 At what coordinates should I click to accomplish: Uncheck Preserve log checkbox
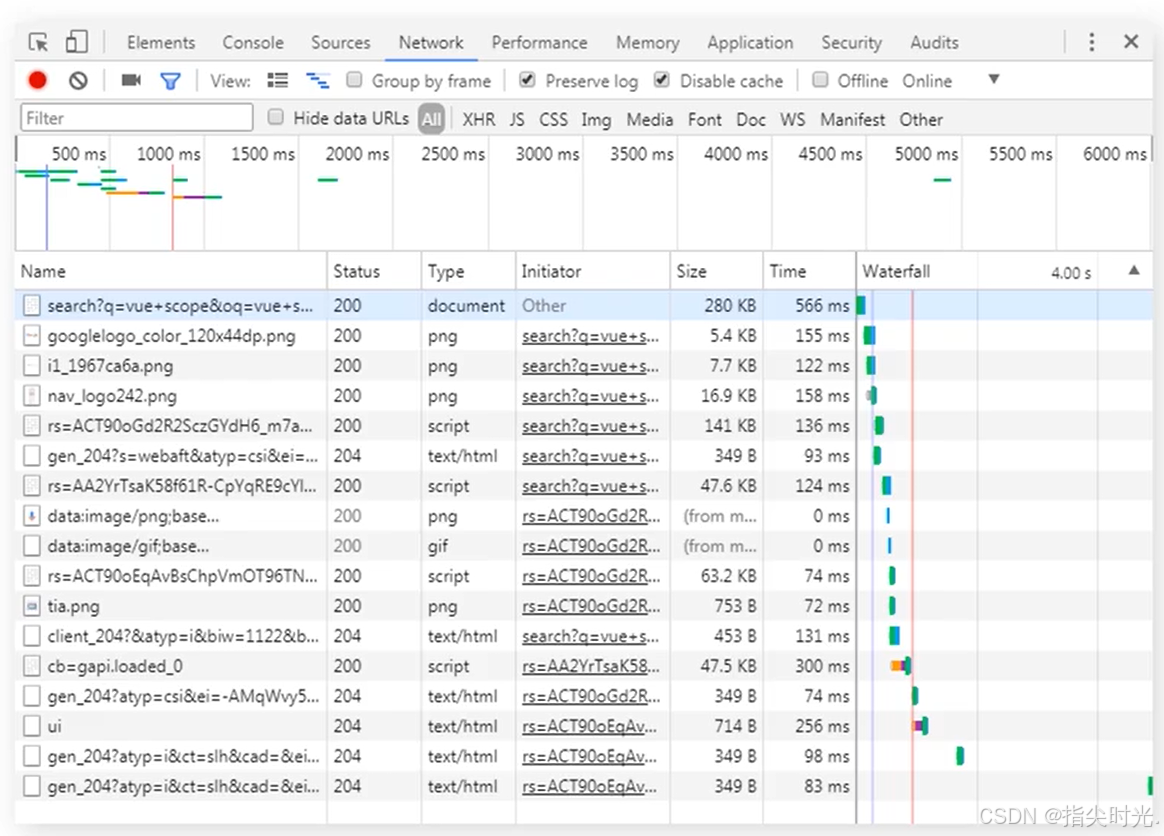click(x=527, y=79)
